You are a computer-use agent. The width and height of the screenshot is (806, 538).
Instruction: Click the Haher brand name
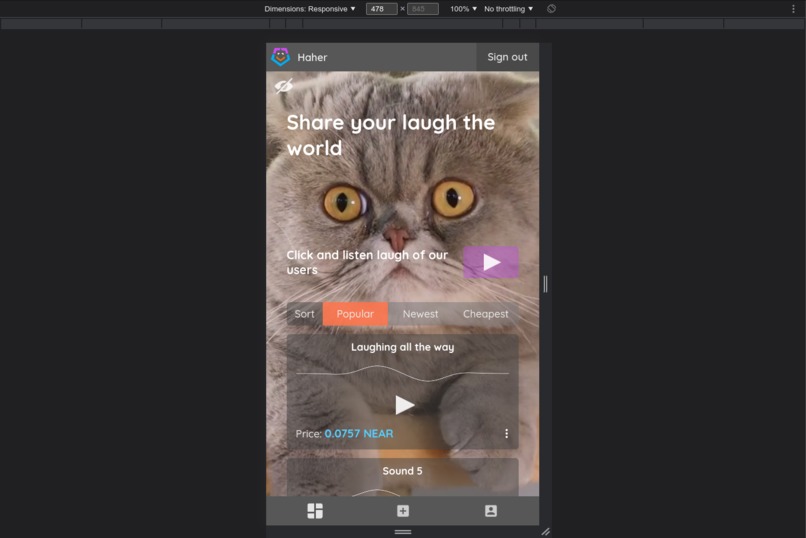(x=312, y=58)
